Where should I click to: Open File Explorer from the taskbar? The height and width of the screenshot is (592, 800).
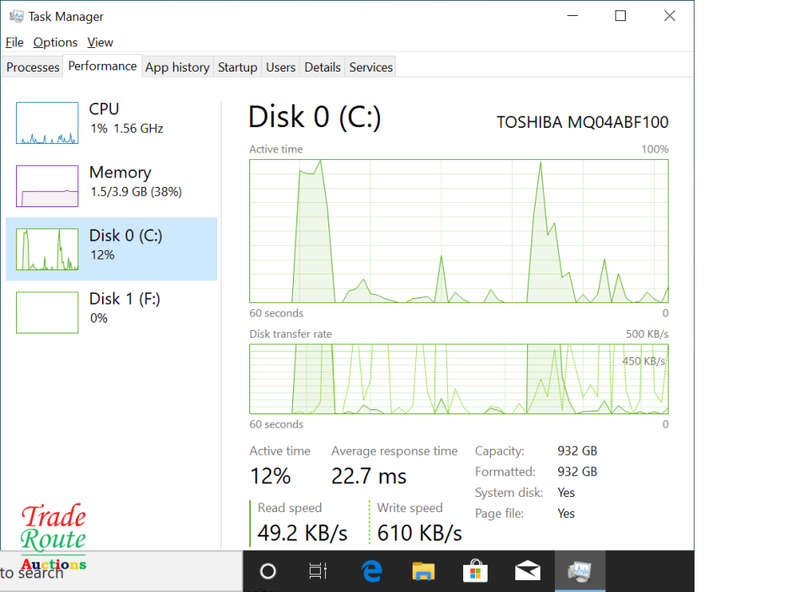coord(423,571)
